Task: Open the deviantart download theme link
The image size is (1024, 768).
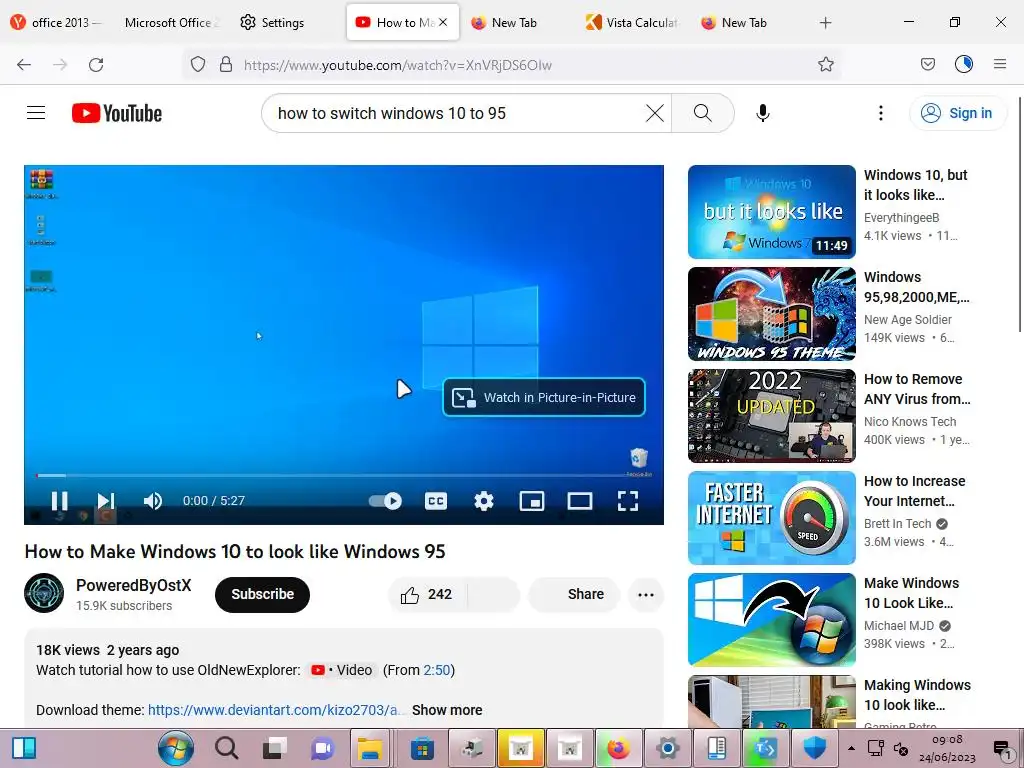Action: (276, 710)
